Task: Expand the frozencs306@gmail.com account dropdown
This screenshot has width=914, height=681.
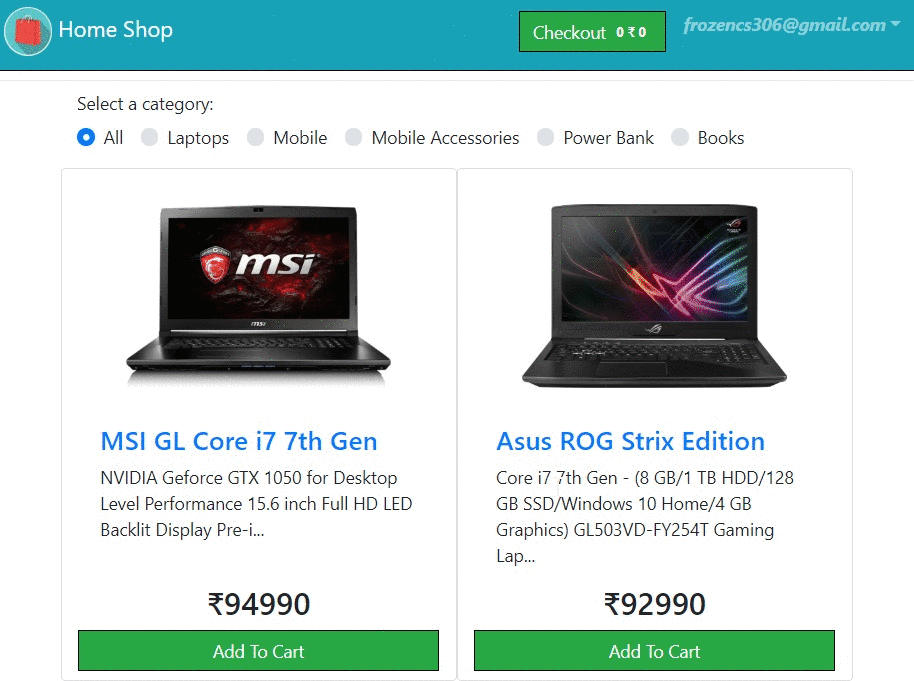Action: [792, 25]
